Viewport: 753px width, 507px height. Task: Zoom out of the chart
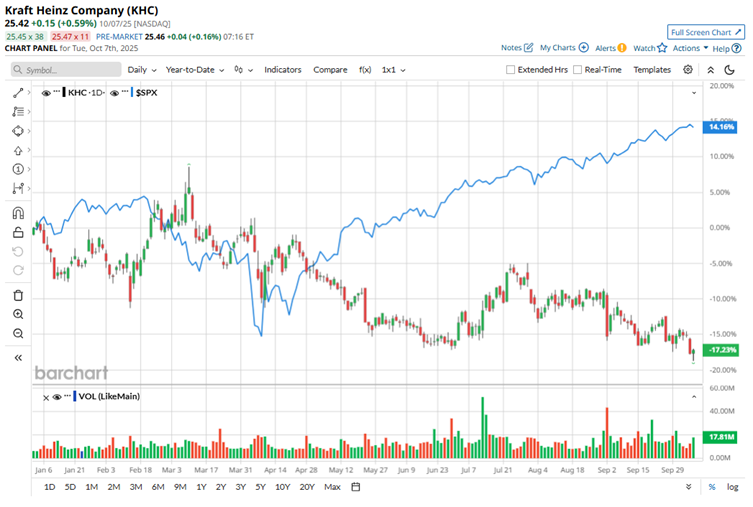tap(18, 333)
